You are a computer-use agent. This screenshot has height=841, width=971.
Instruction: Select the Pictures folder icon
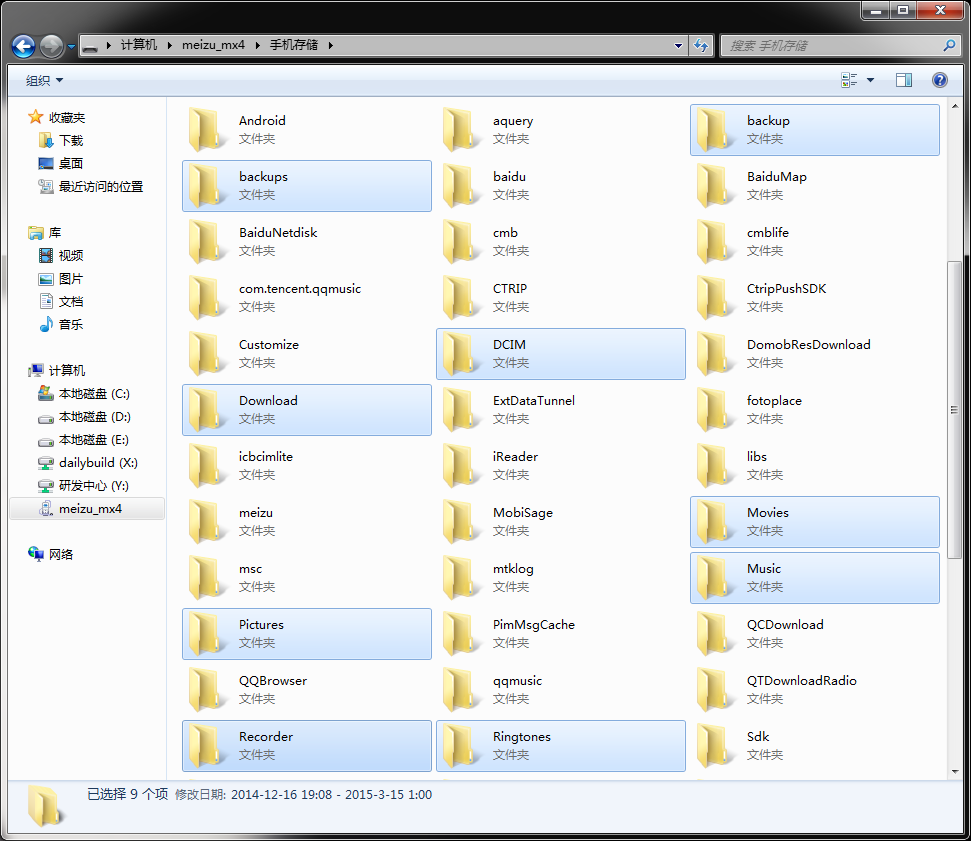click(x=205, y=634)
